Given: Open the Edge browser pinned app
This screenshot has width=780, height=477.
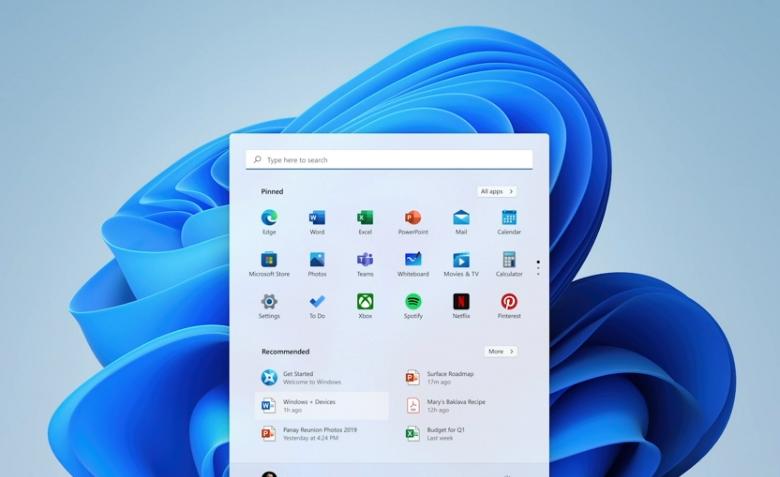Looking at the screenshot, I should pyautogui.click(x=269, y=222).
